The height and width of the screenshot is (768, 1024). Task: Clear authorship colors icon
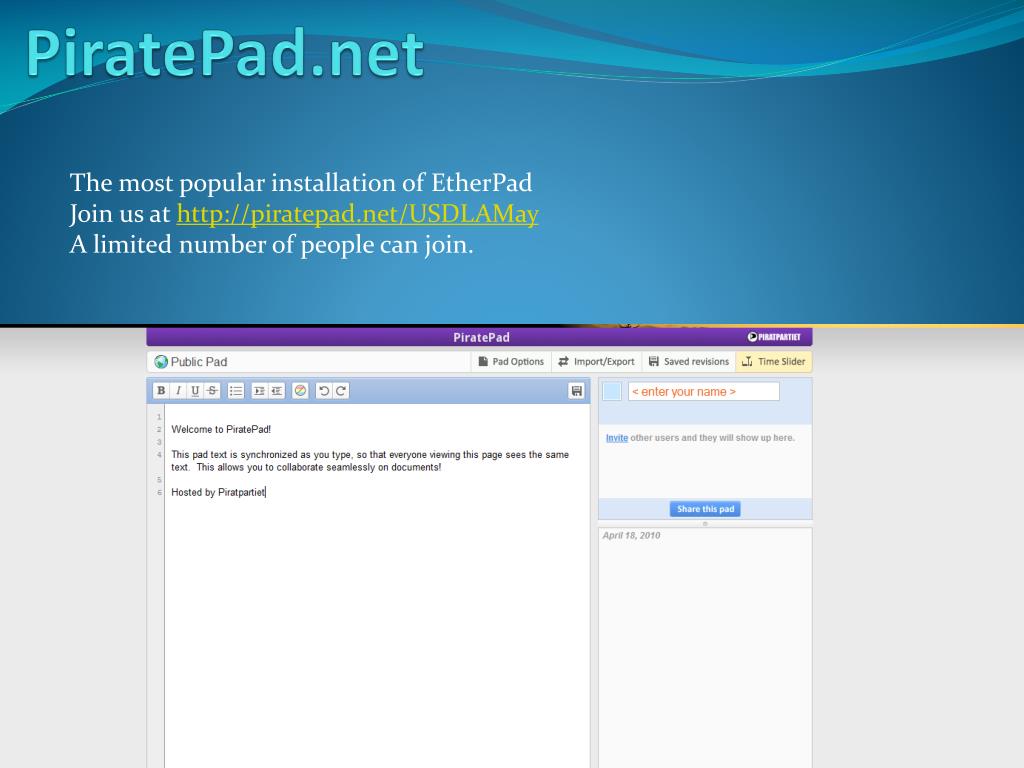pos(300,391)
